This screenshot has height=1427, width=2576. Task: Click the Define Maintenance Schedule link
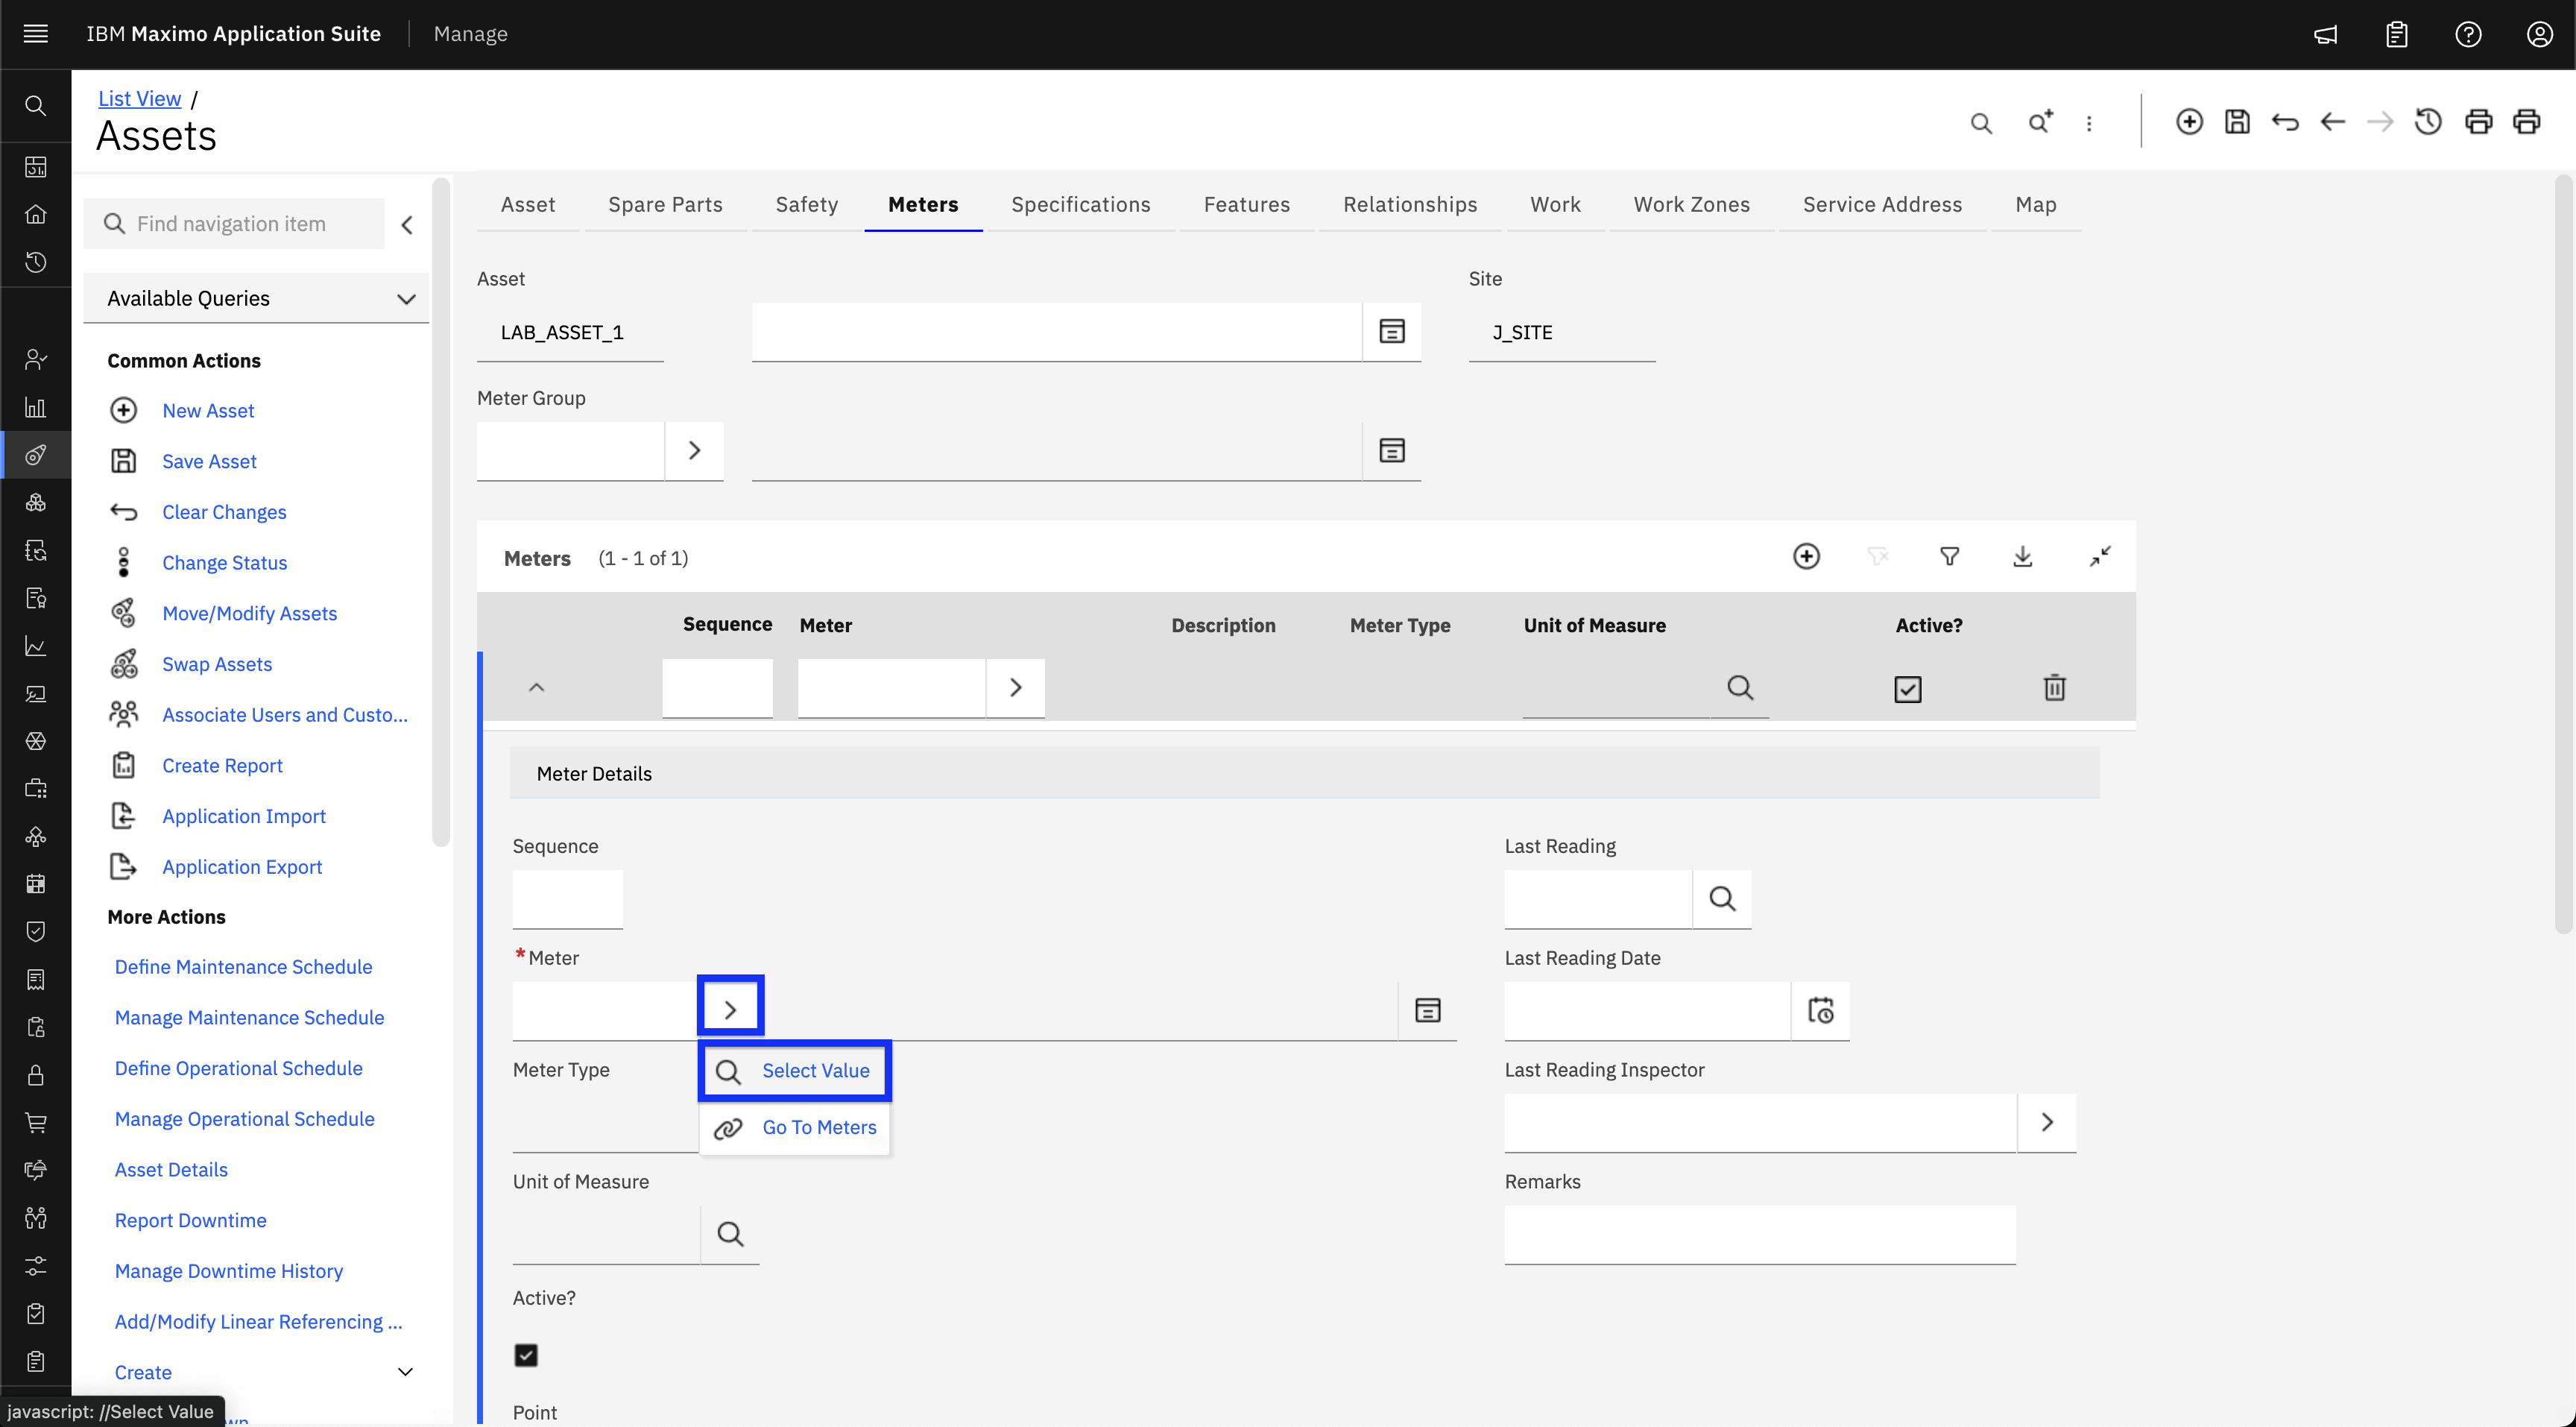coord(243,967)
